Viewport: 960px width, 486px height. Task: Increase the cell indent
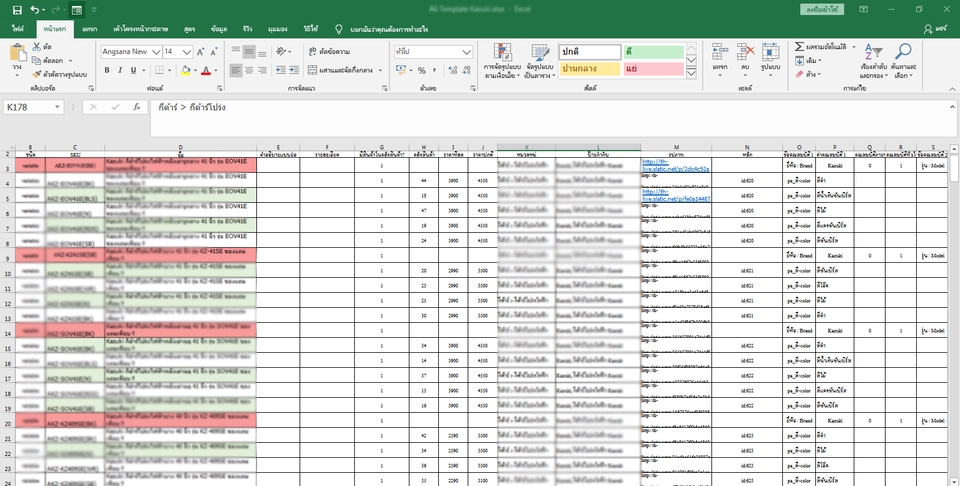[294, 70]
